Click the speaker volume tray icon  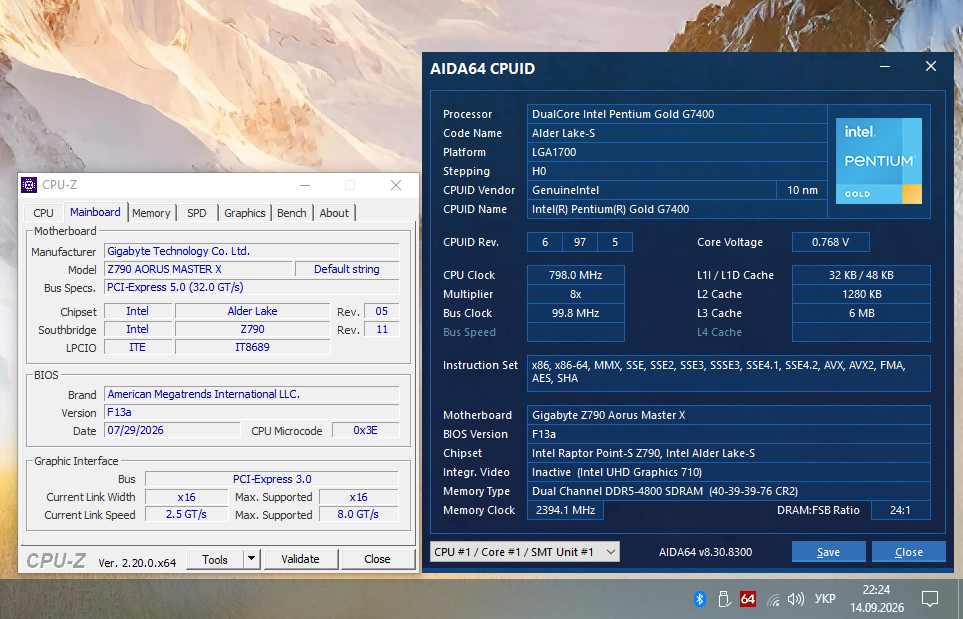[796, 599]
